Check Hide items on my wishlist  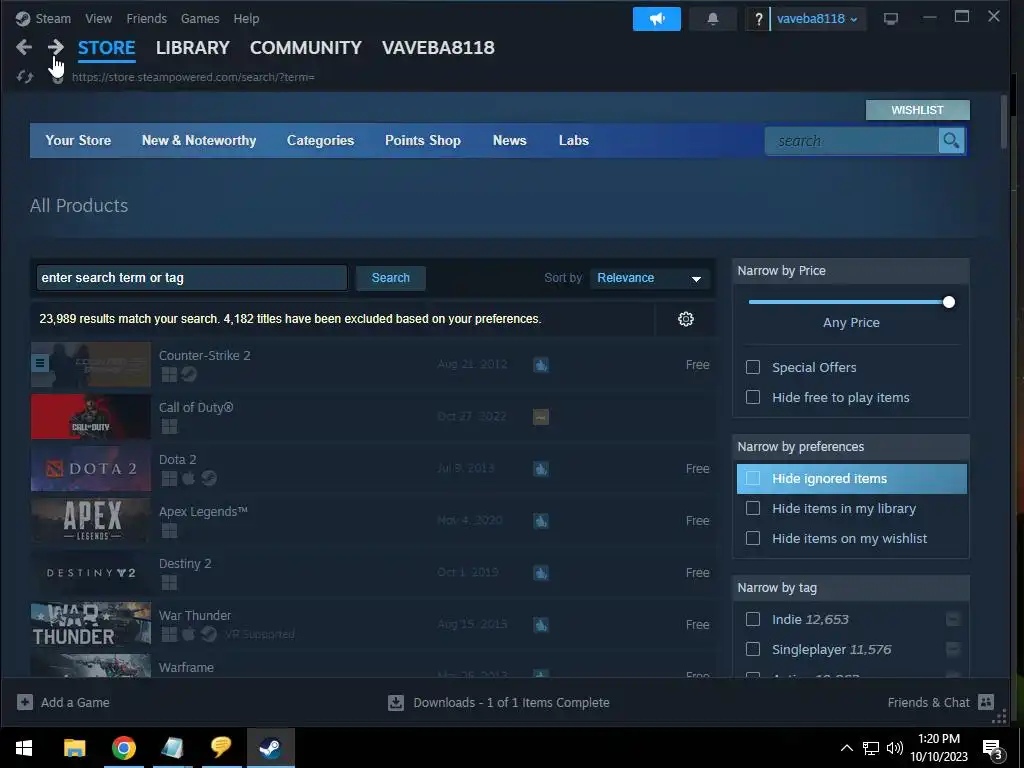coord(753,538)
